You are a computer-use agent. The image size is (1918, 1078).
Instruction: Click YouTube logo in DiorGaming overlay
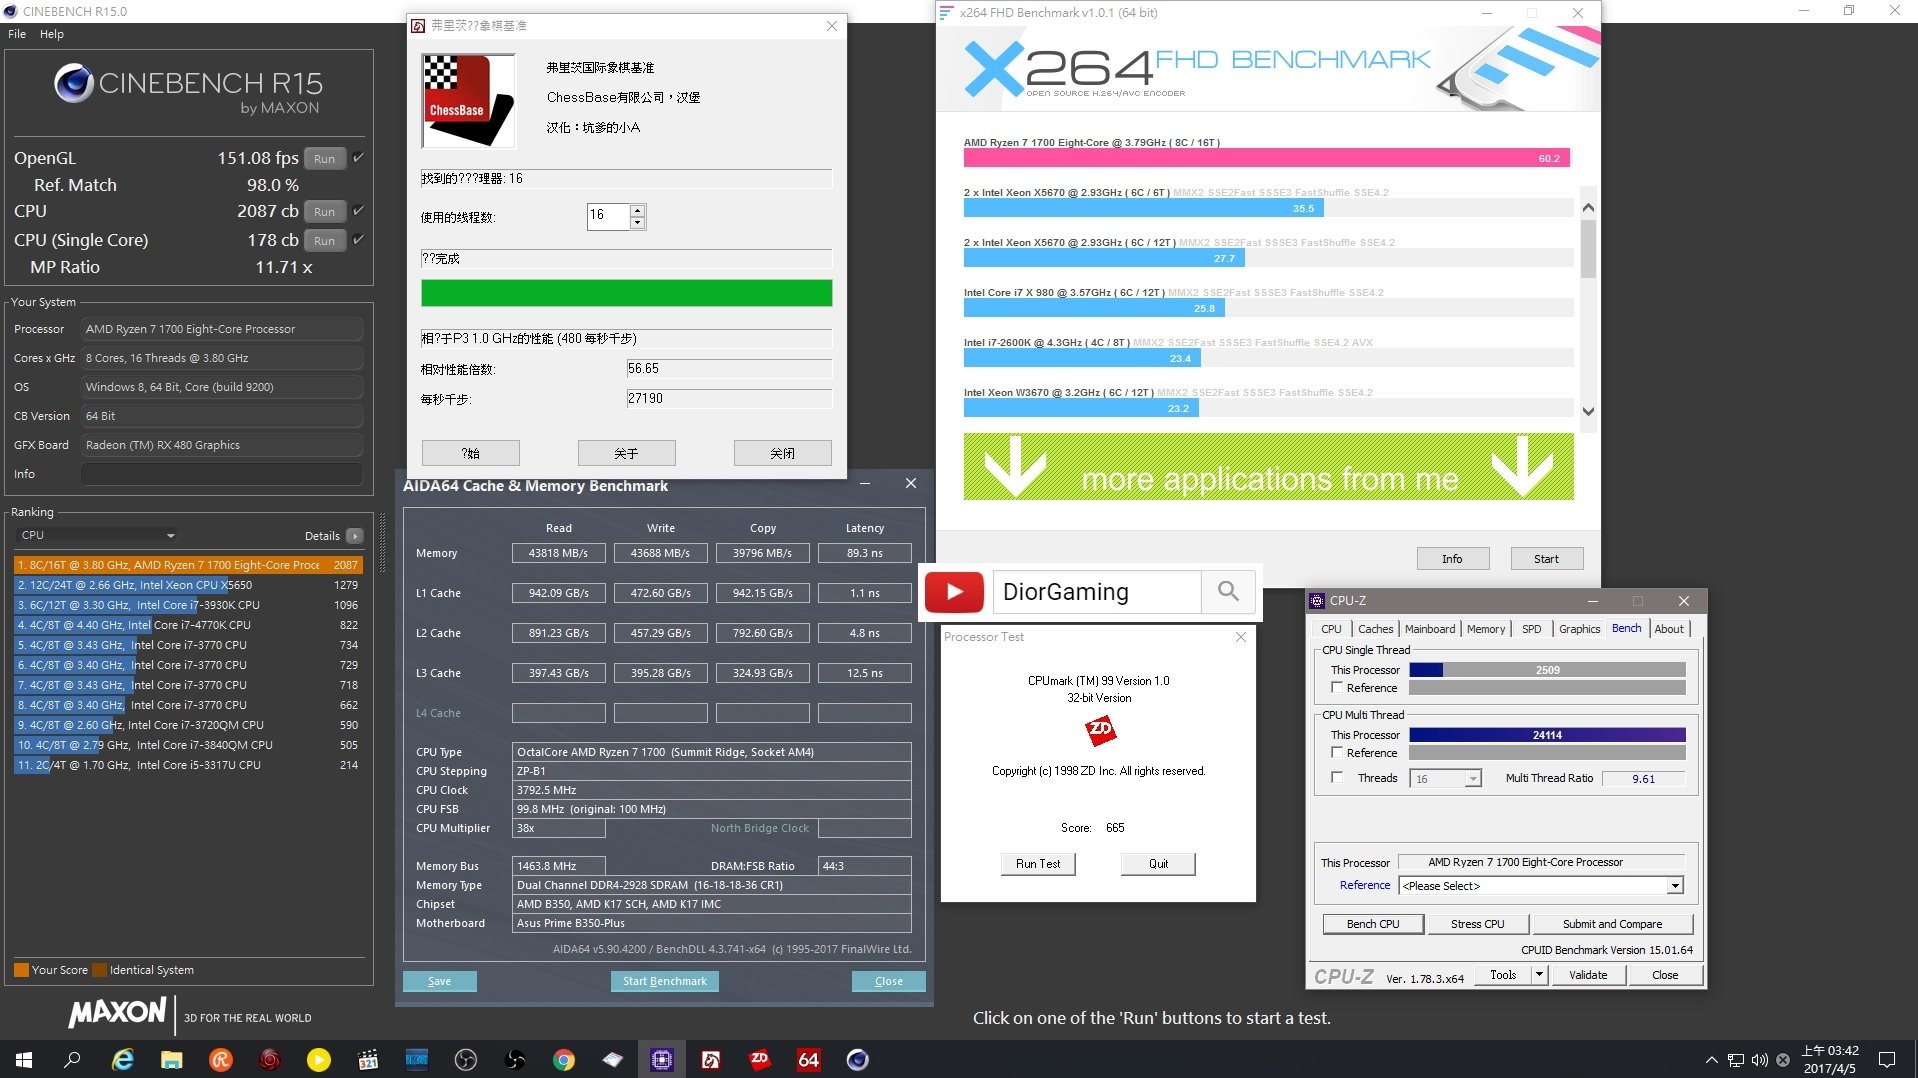pos(954,591)
